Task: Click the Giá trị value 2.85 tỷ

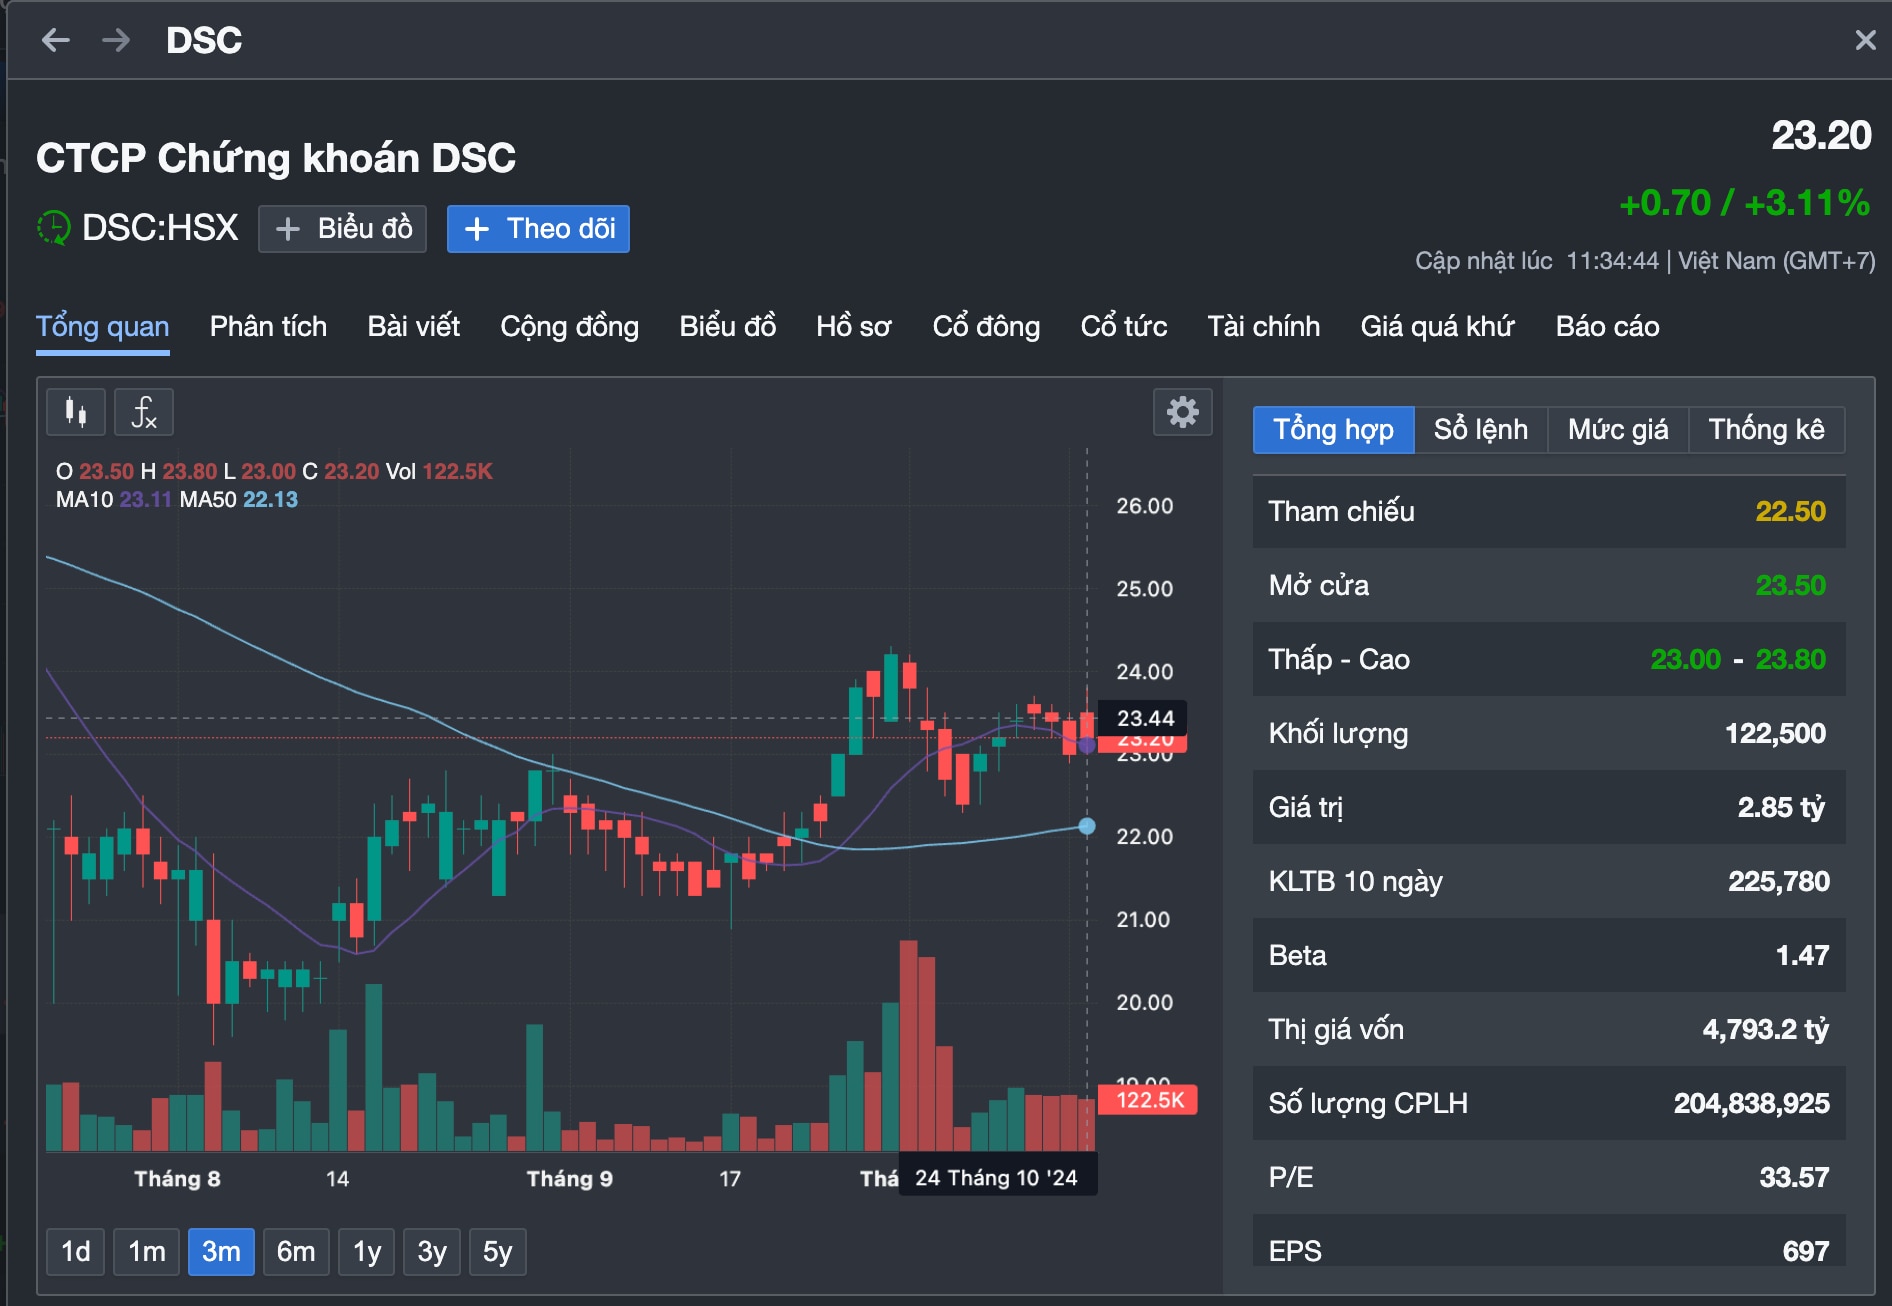Action: (x=1781, y=808)
